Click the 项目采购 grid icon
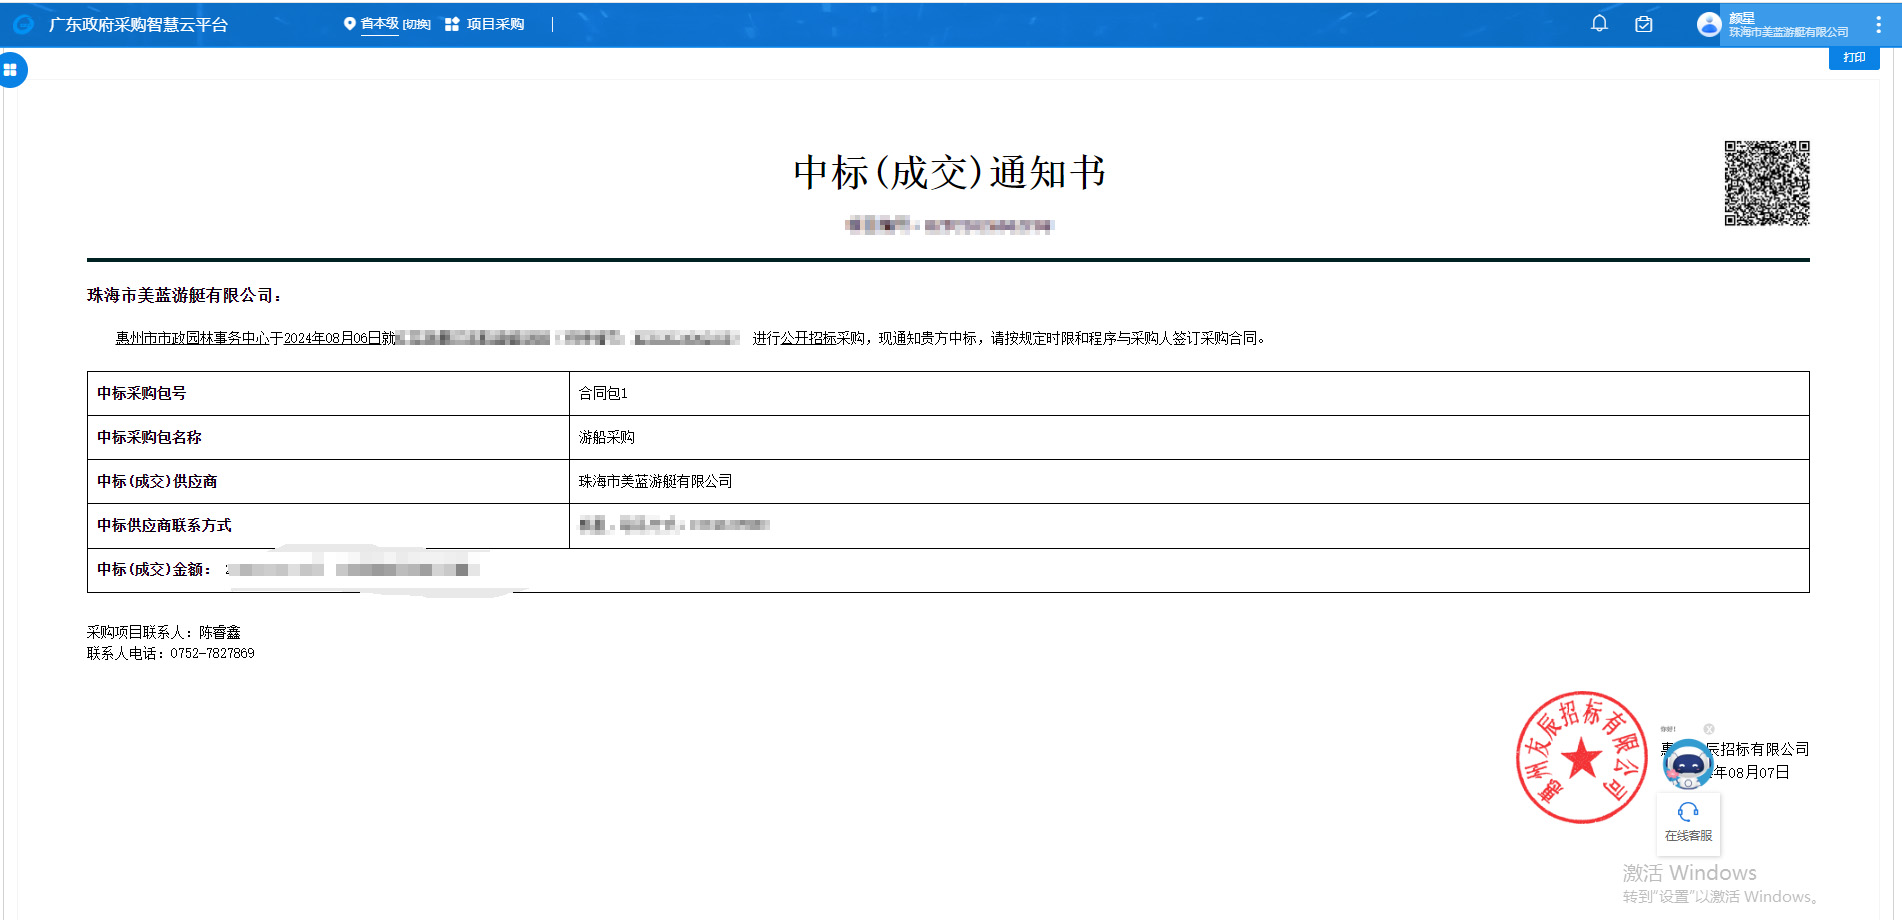The image size is (1902, 920). [452, 24]
